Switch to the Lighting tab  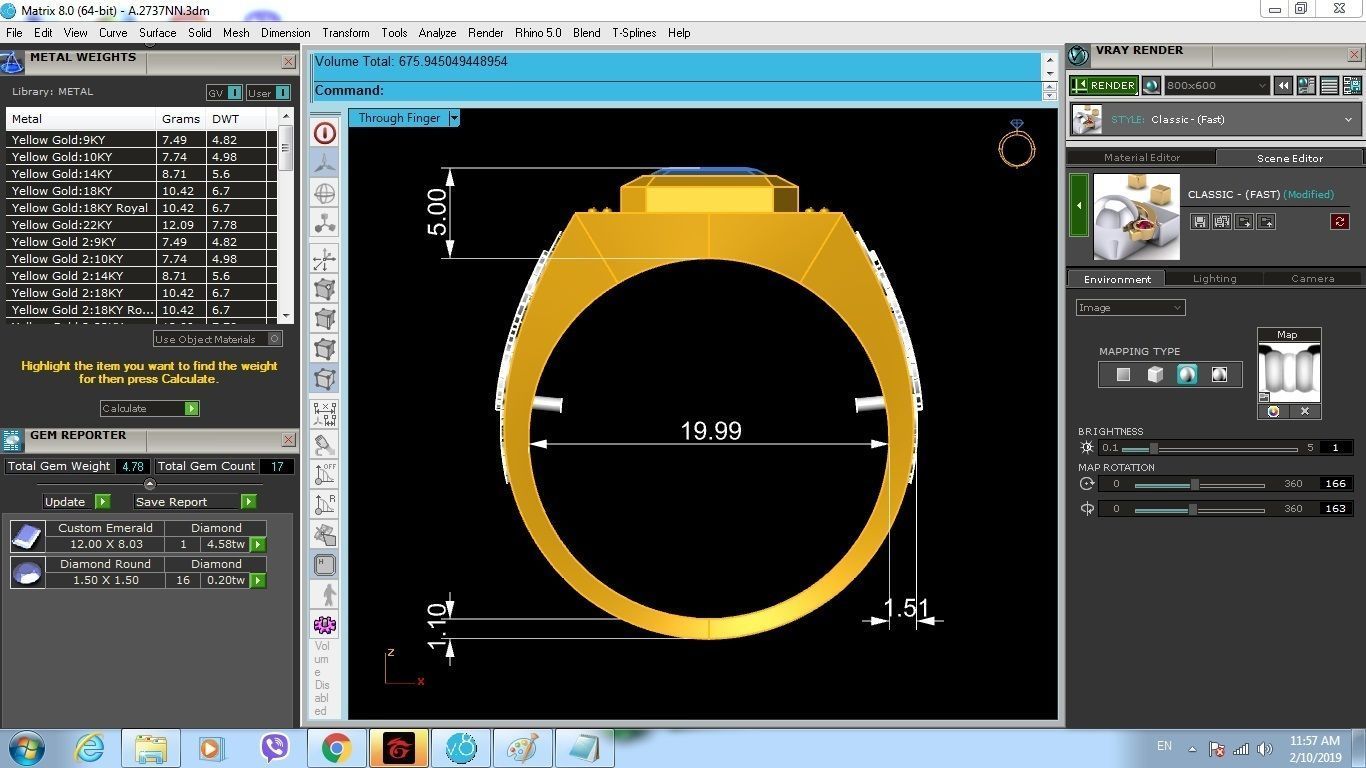pos(1214,279)
